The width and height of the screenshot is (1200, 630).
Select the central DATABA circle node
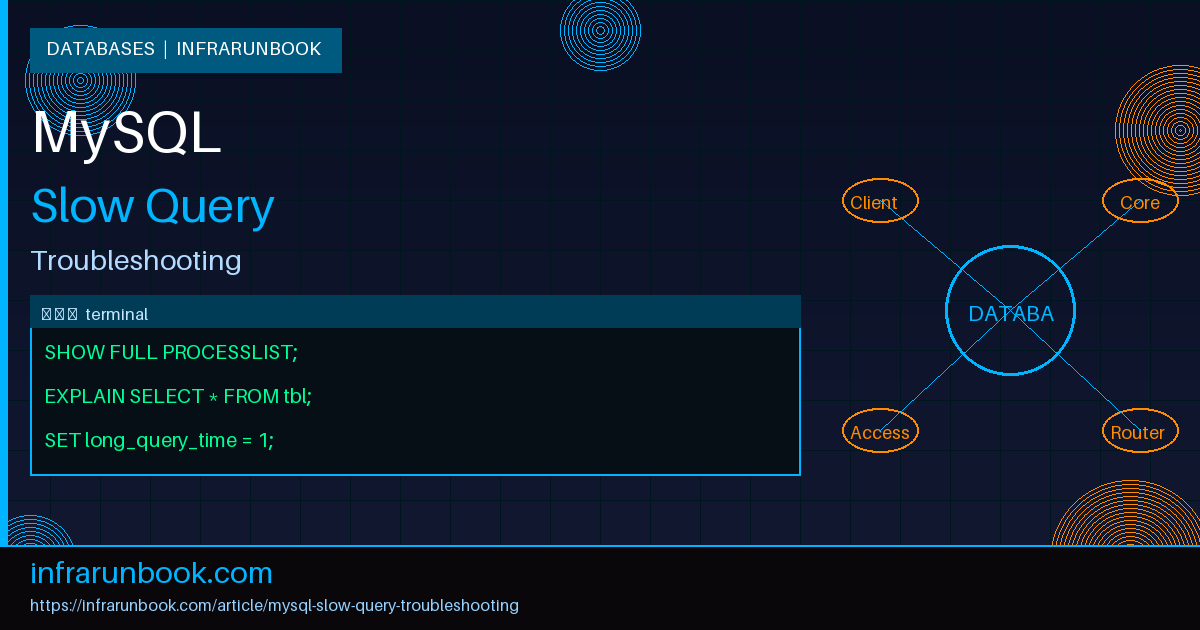(1010, 312)
